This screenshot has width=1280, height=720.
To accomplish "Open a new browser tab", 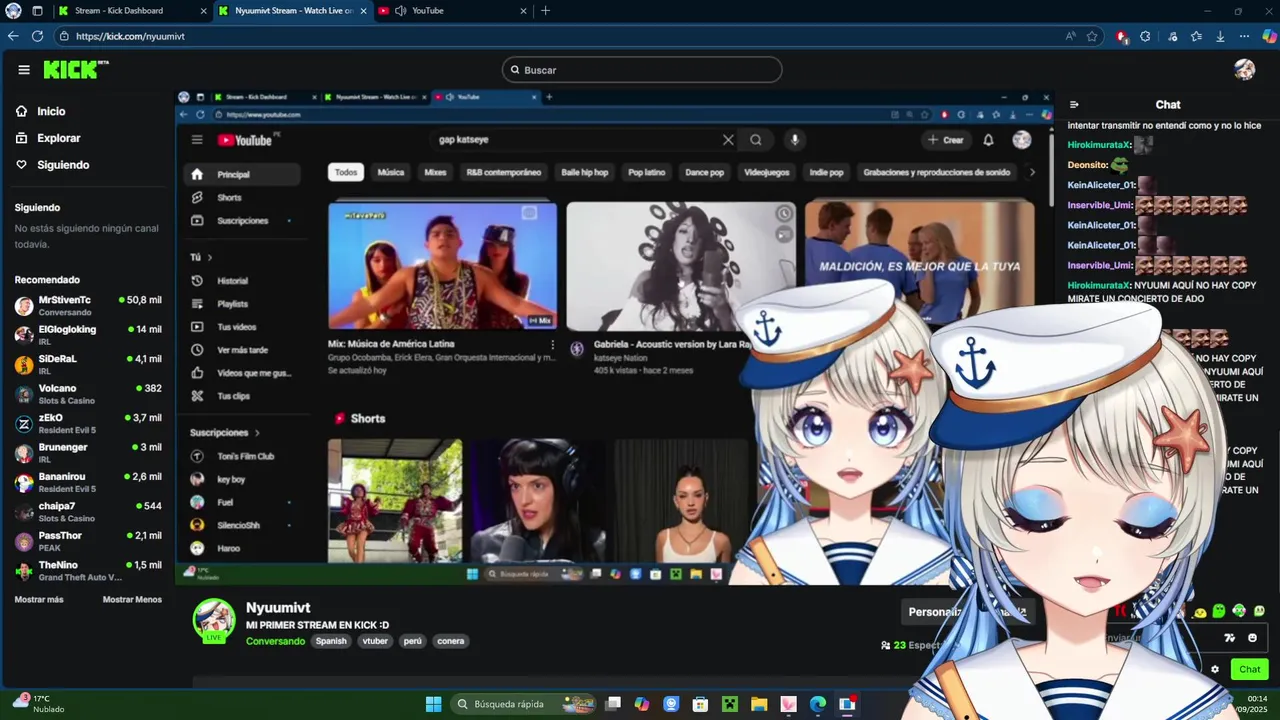I will click(x=545, y=11).
